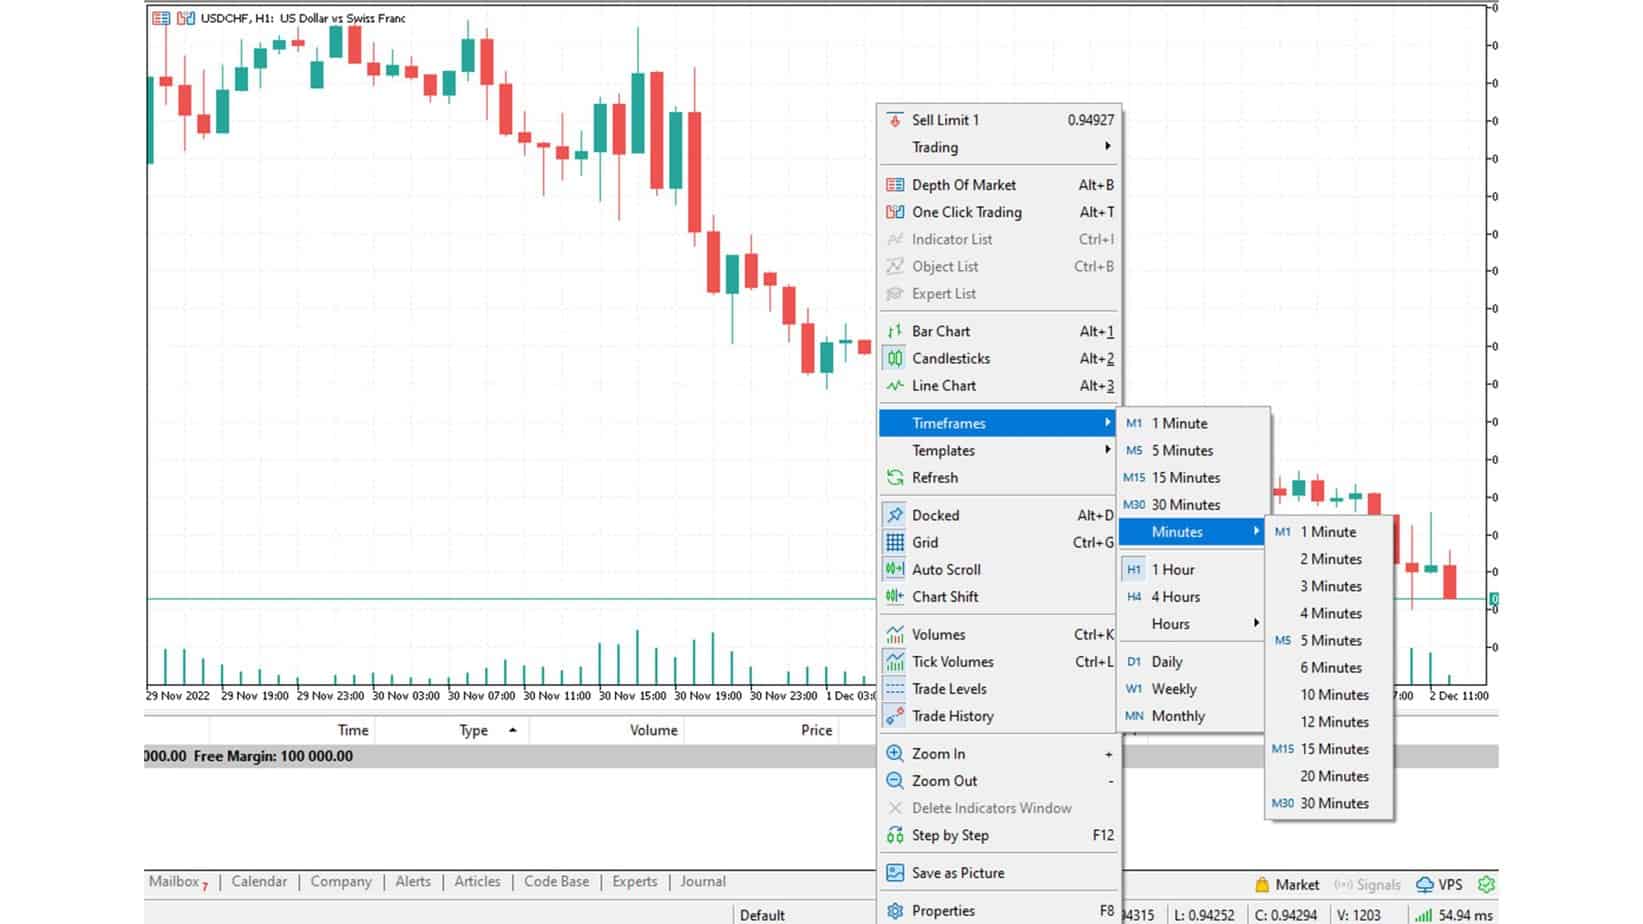Sort the table by Type column header
1643x924 pixels.
click(474, 731)
